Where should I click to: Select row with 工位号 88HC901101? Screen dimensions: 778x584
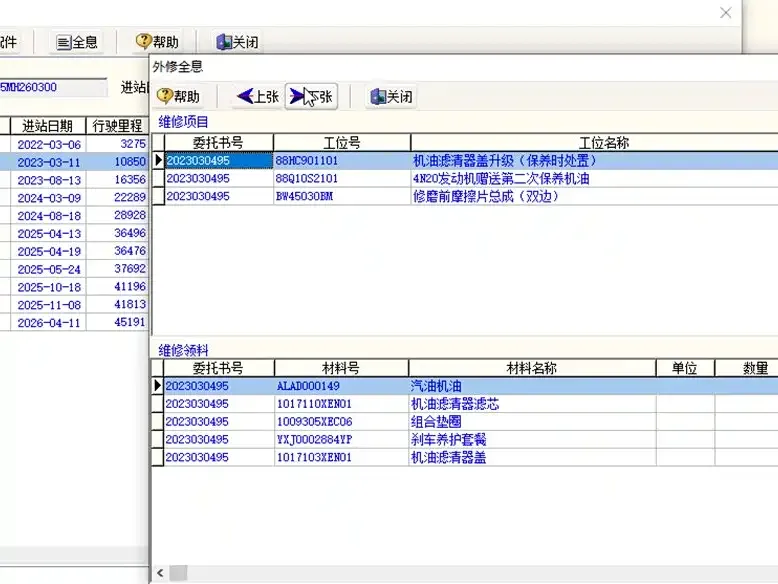465,161
